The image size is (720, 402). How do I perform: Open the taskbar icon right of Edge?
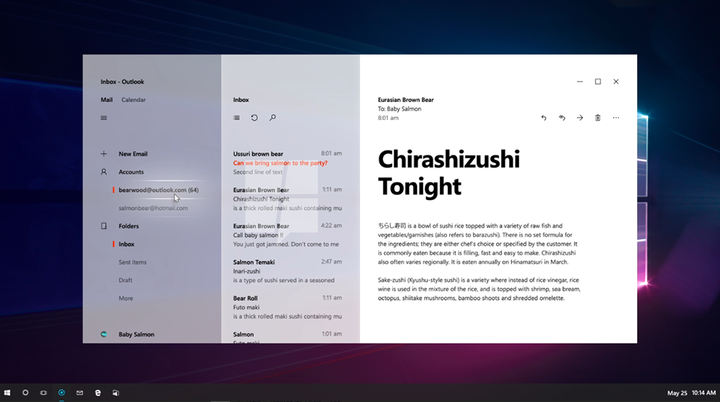tap(116, 393)
